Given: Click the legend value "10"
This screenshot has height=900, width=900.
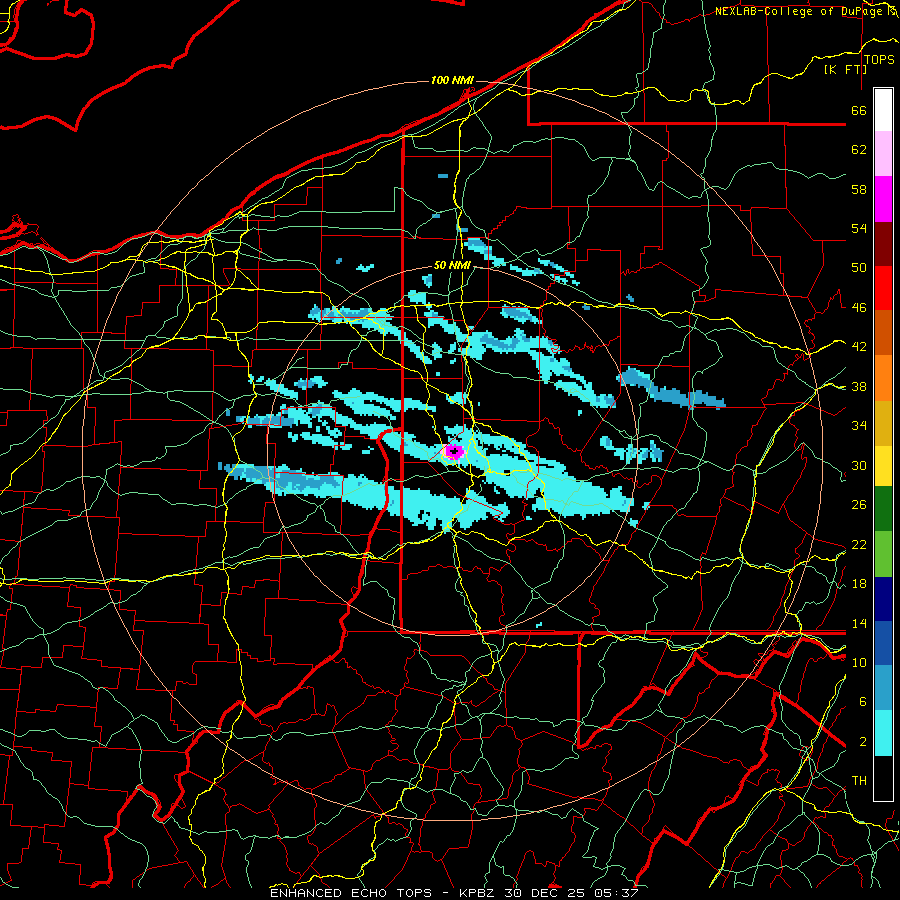Looking at the screenshot, I should point(859,662).
